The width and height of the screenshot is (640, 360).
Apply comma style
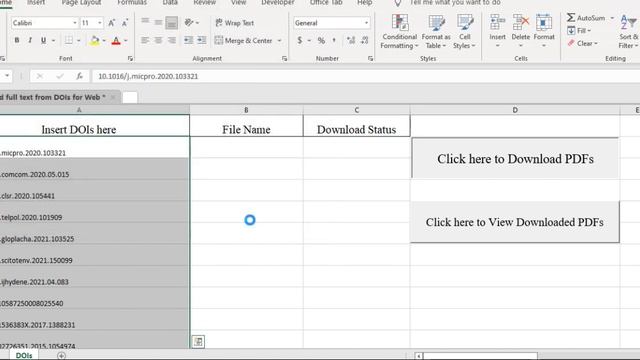[334, 40]
